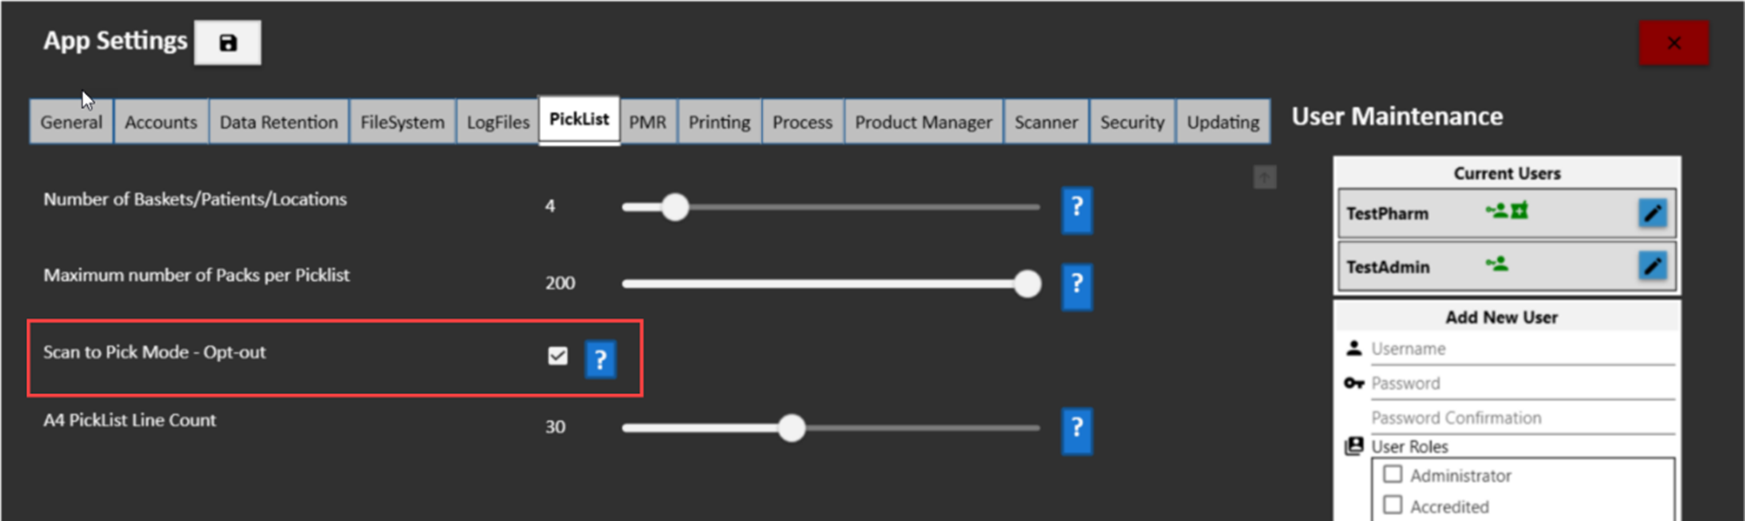This screenshot has width=1745, height=521.
Task: Open the Product Manager tab
Action: [x=923, y=122]
